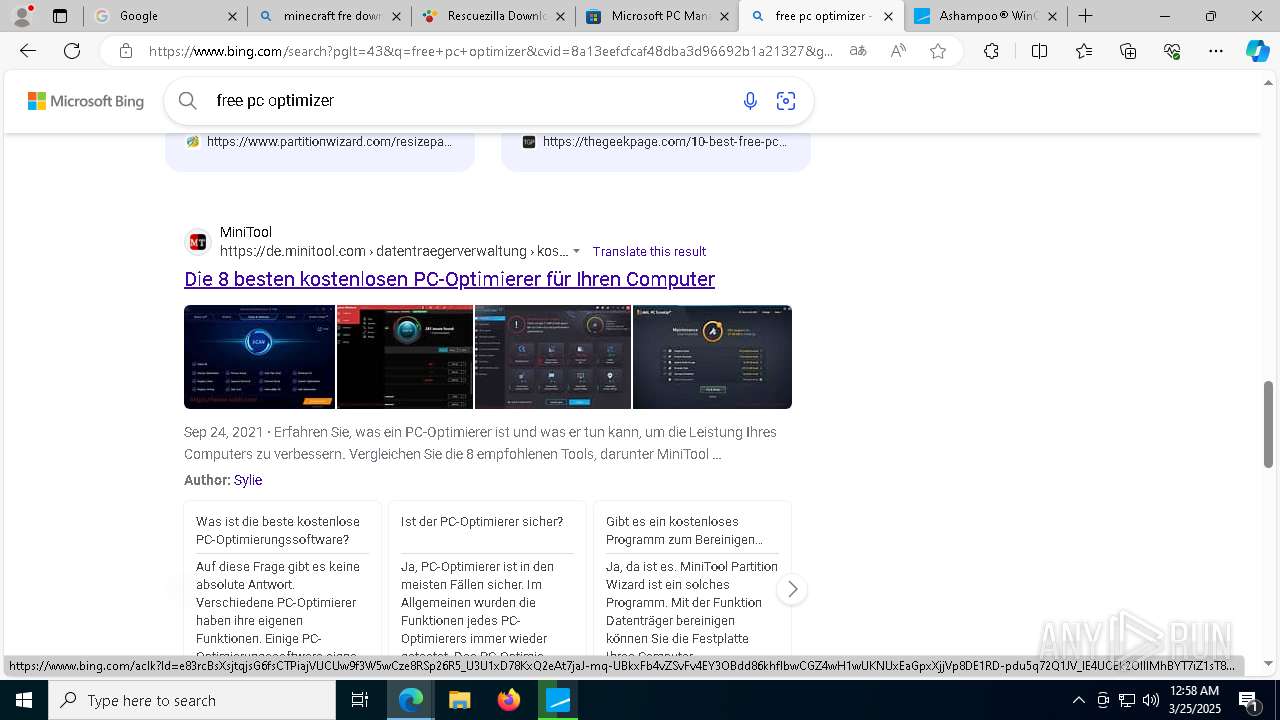
Task: Open author Sylie link
Action: (x=248, y=480)
